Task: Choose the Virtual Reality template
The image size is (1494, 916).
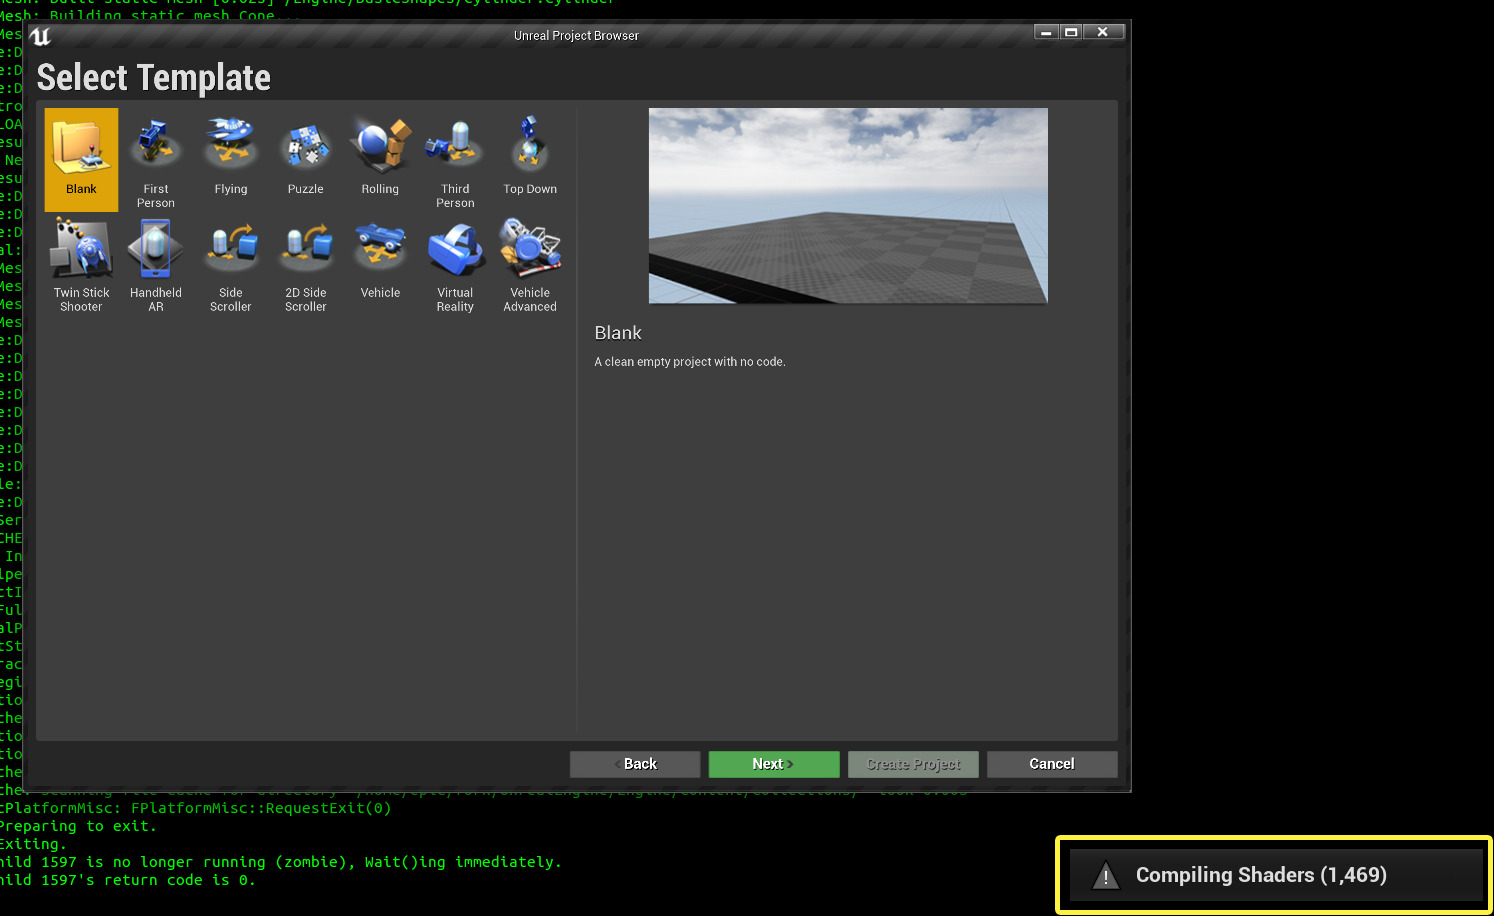Action: click(x=455, y=260)
